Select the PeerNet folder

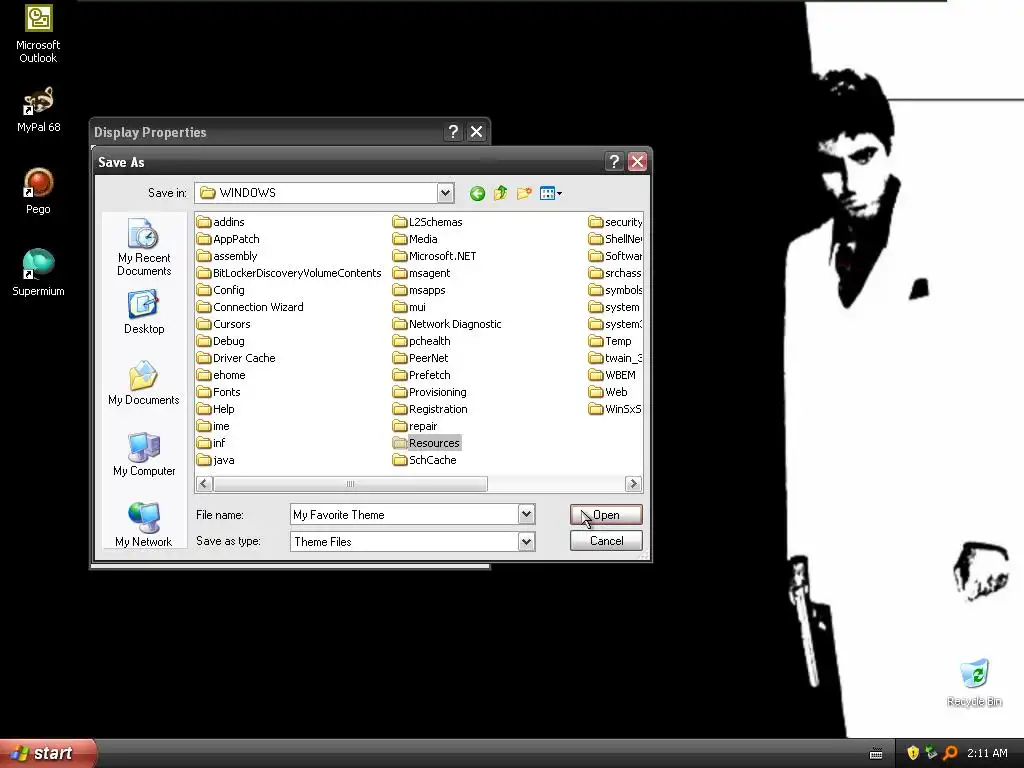pyautogui.click(x=421, y=358)
